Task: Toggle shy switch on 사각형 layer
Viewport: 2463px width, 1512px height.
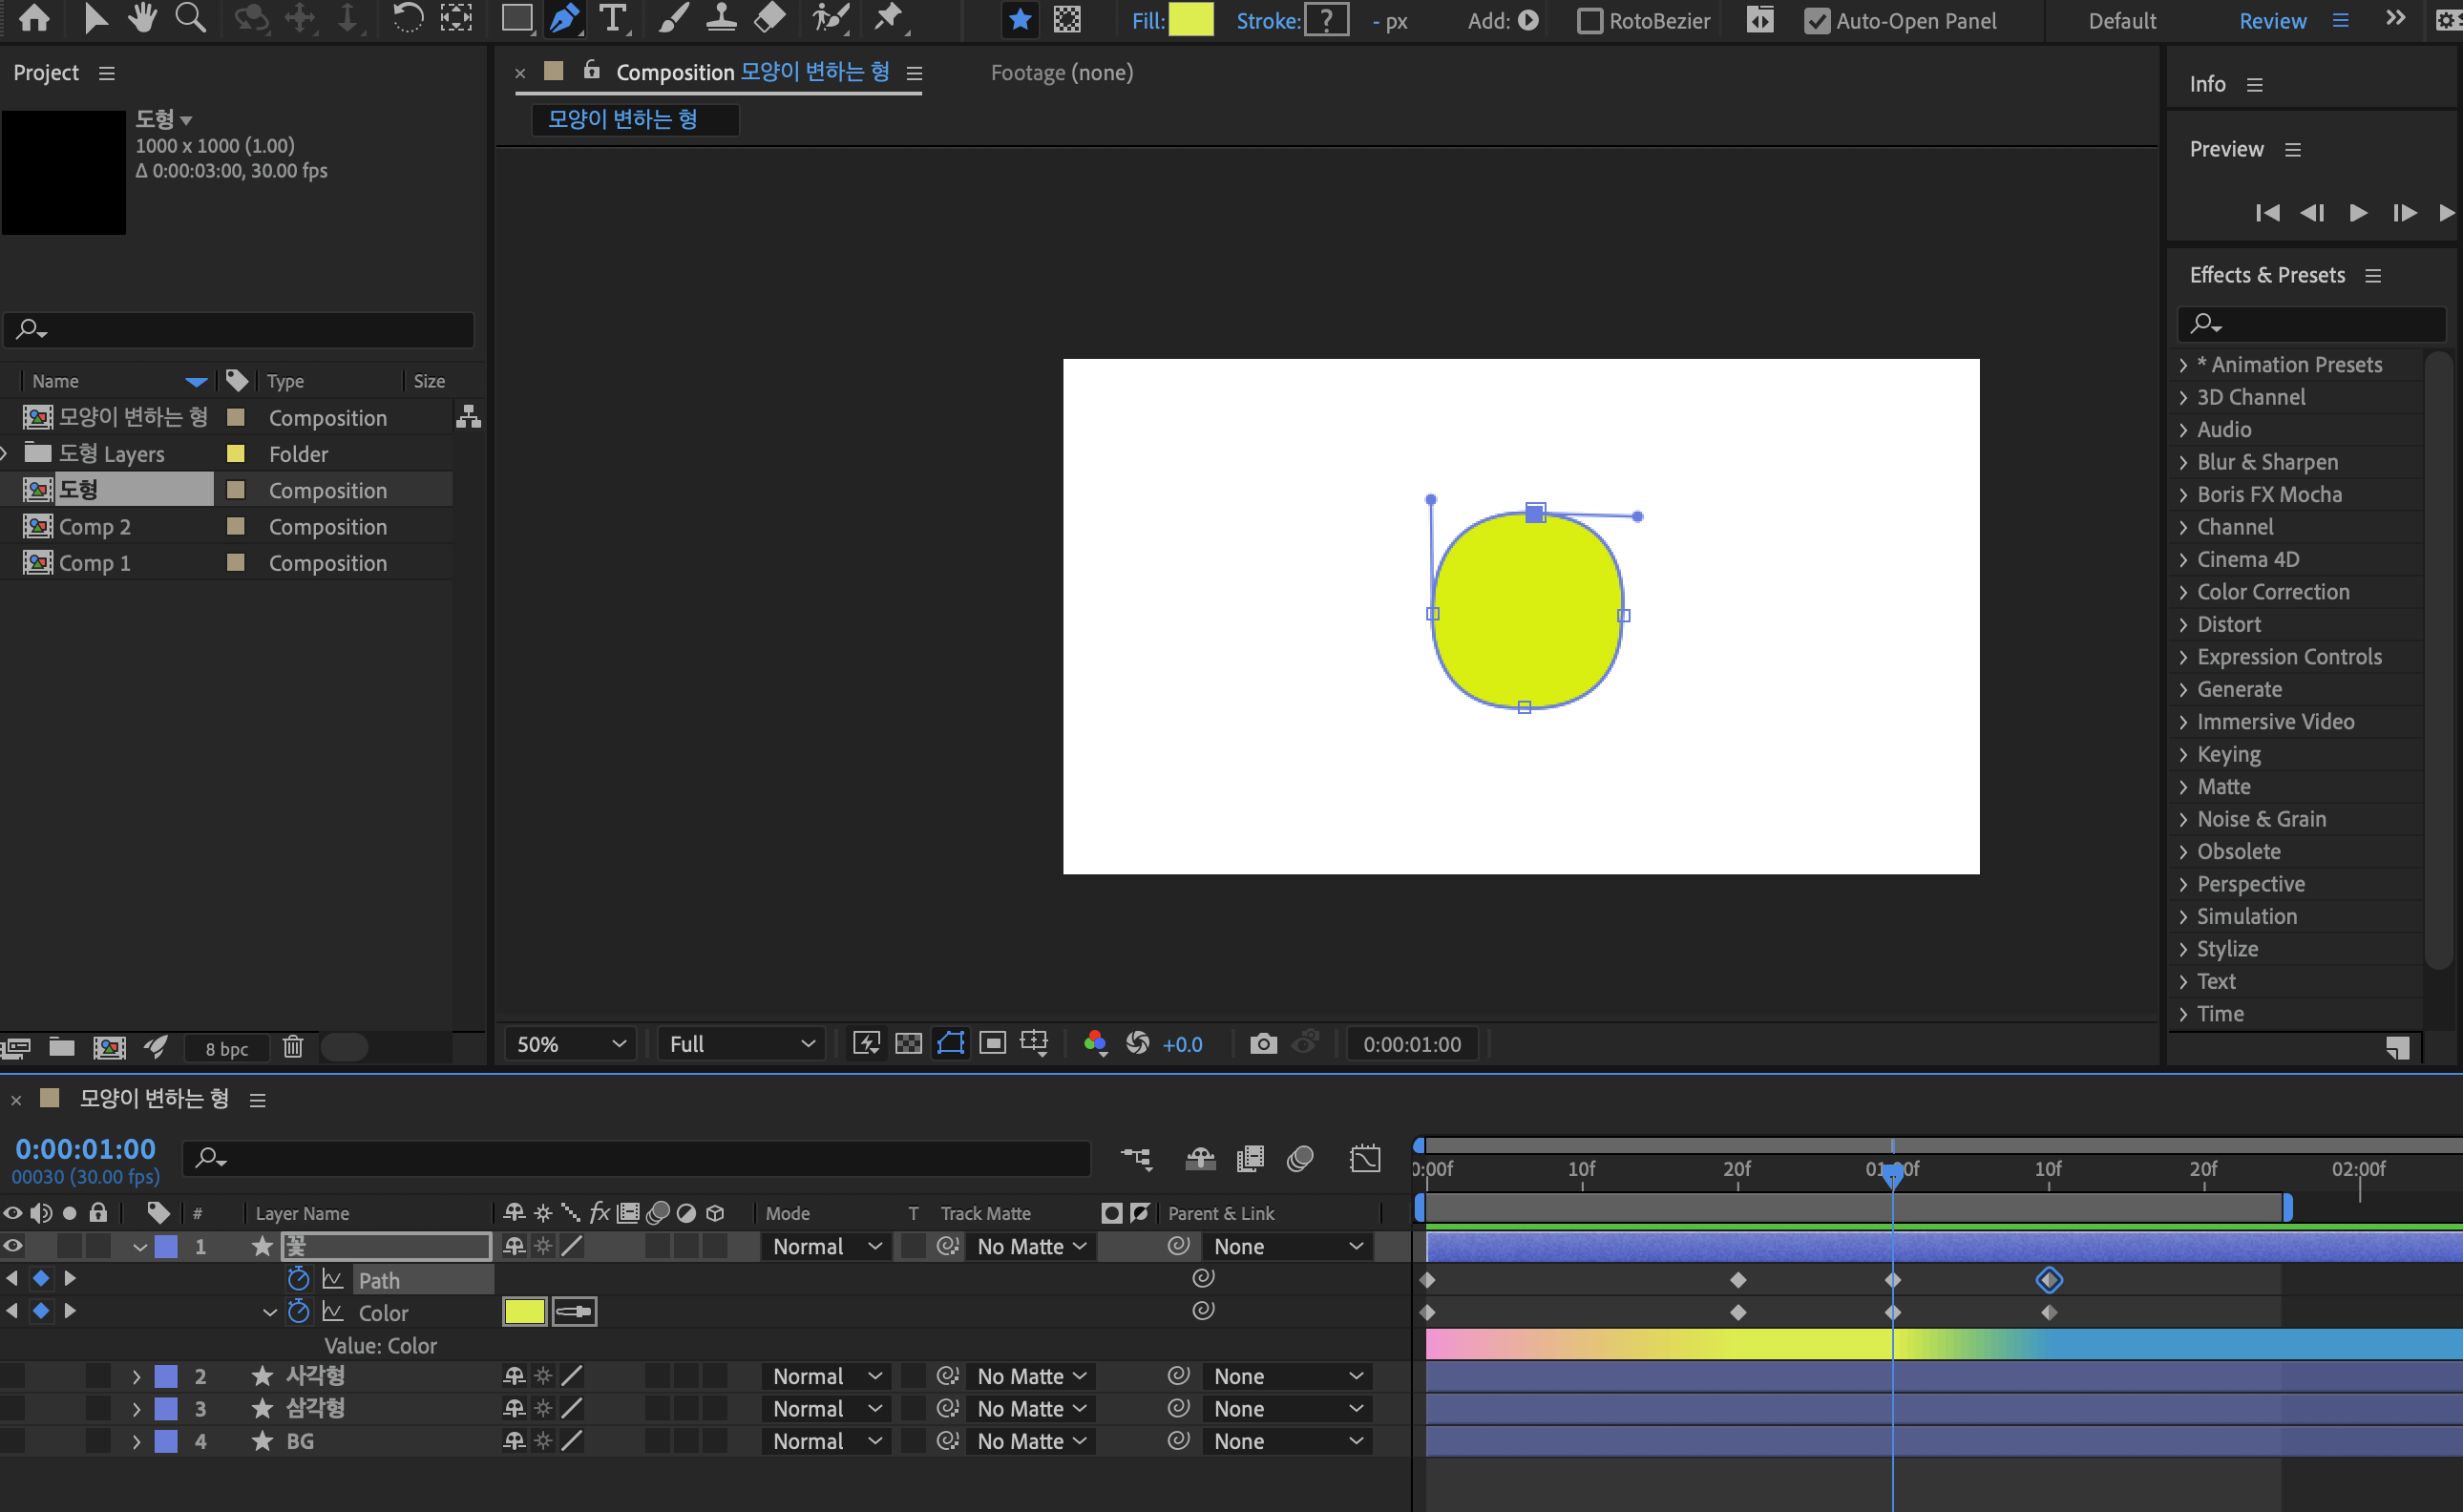Action: click(514, 1376)
